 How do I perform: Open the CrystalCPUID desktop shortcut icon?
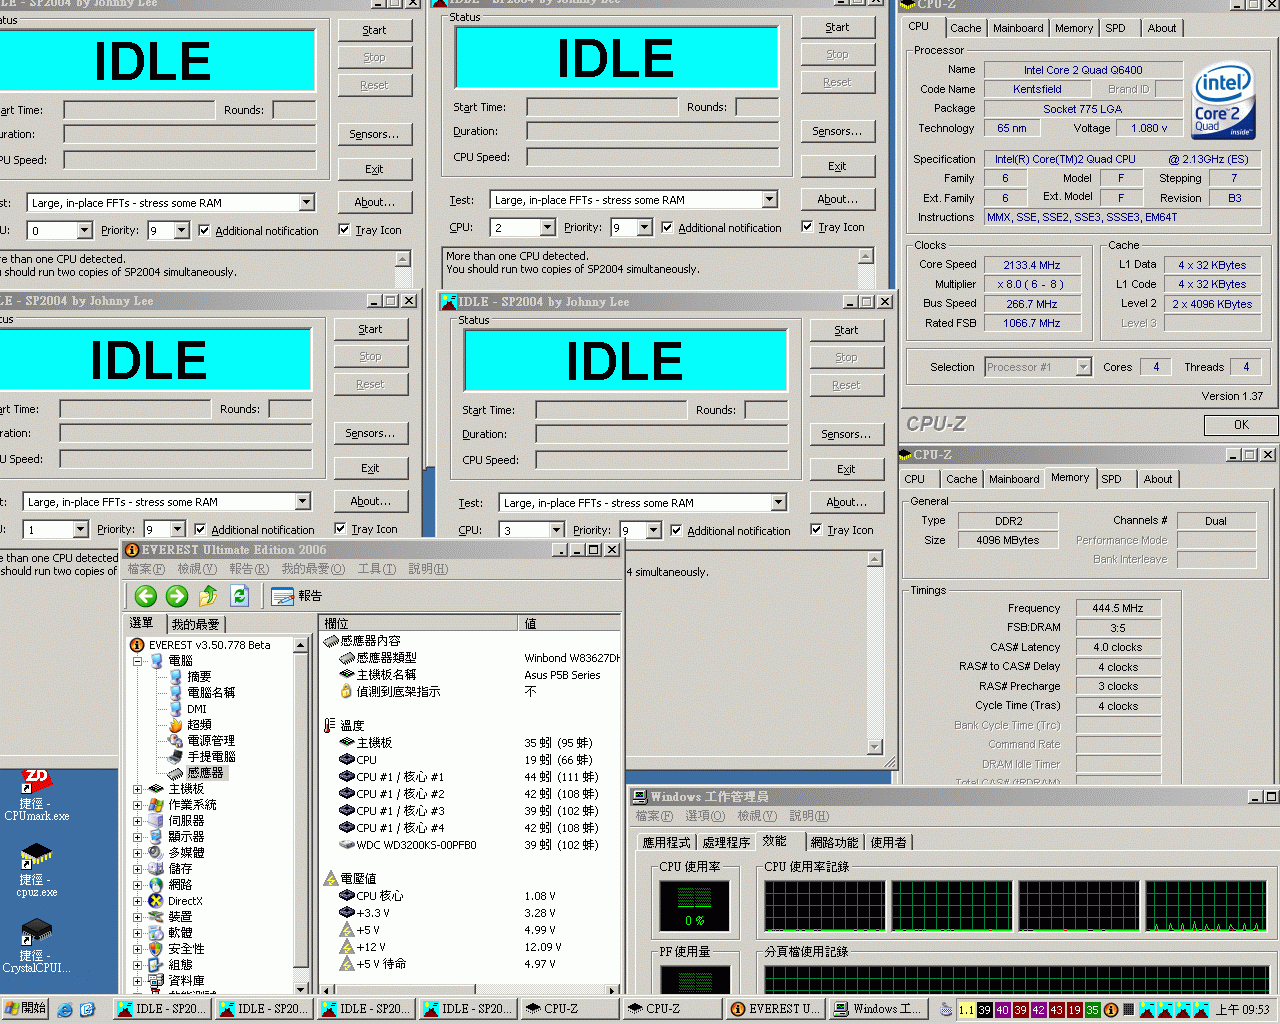(37, 947)
